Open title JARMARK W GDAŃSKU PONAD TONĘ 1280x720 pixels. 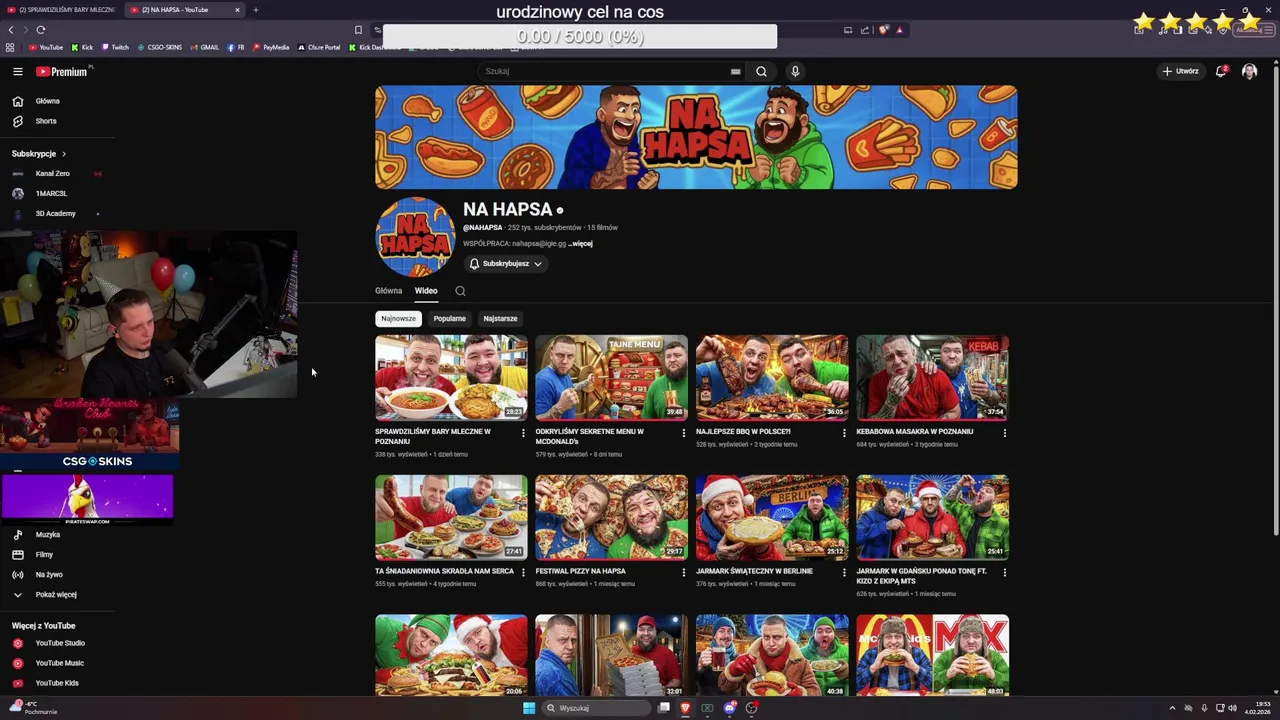click(x=921, y=576)
